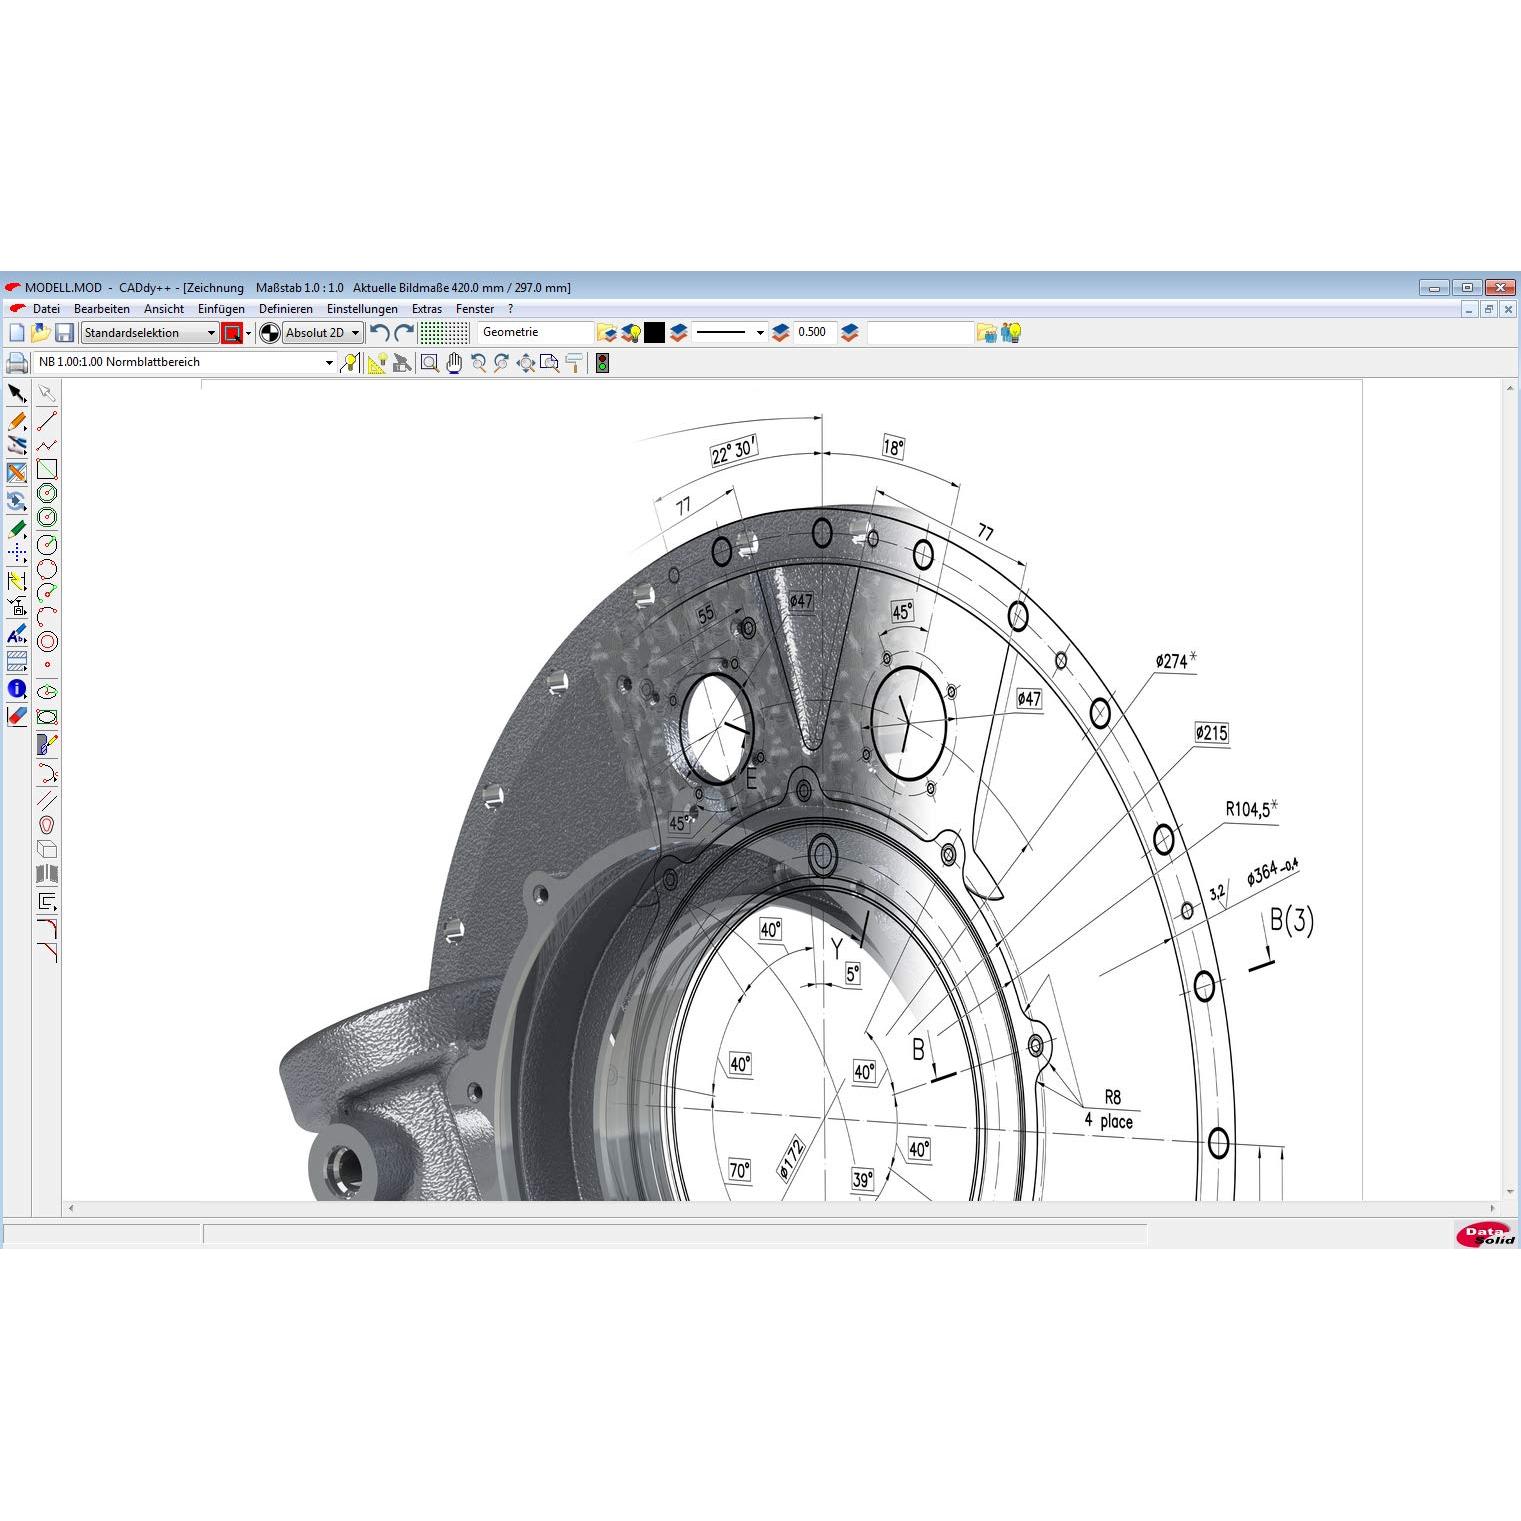
Task: Activate the pan hand tool
Action: (x=454, y=363)
